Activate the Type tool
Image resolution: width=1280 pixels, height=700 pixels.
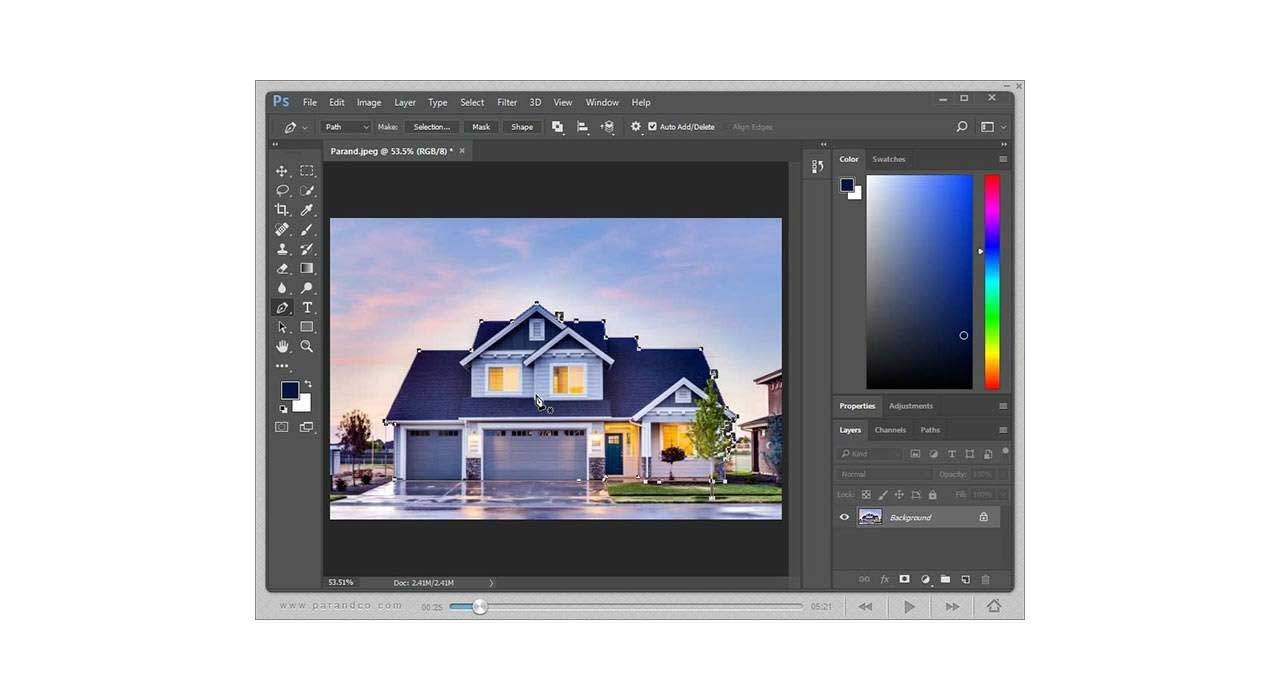pyautogui.click(x=307, y=307)
